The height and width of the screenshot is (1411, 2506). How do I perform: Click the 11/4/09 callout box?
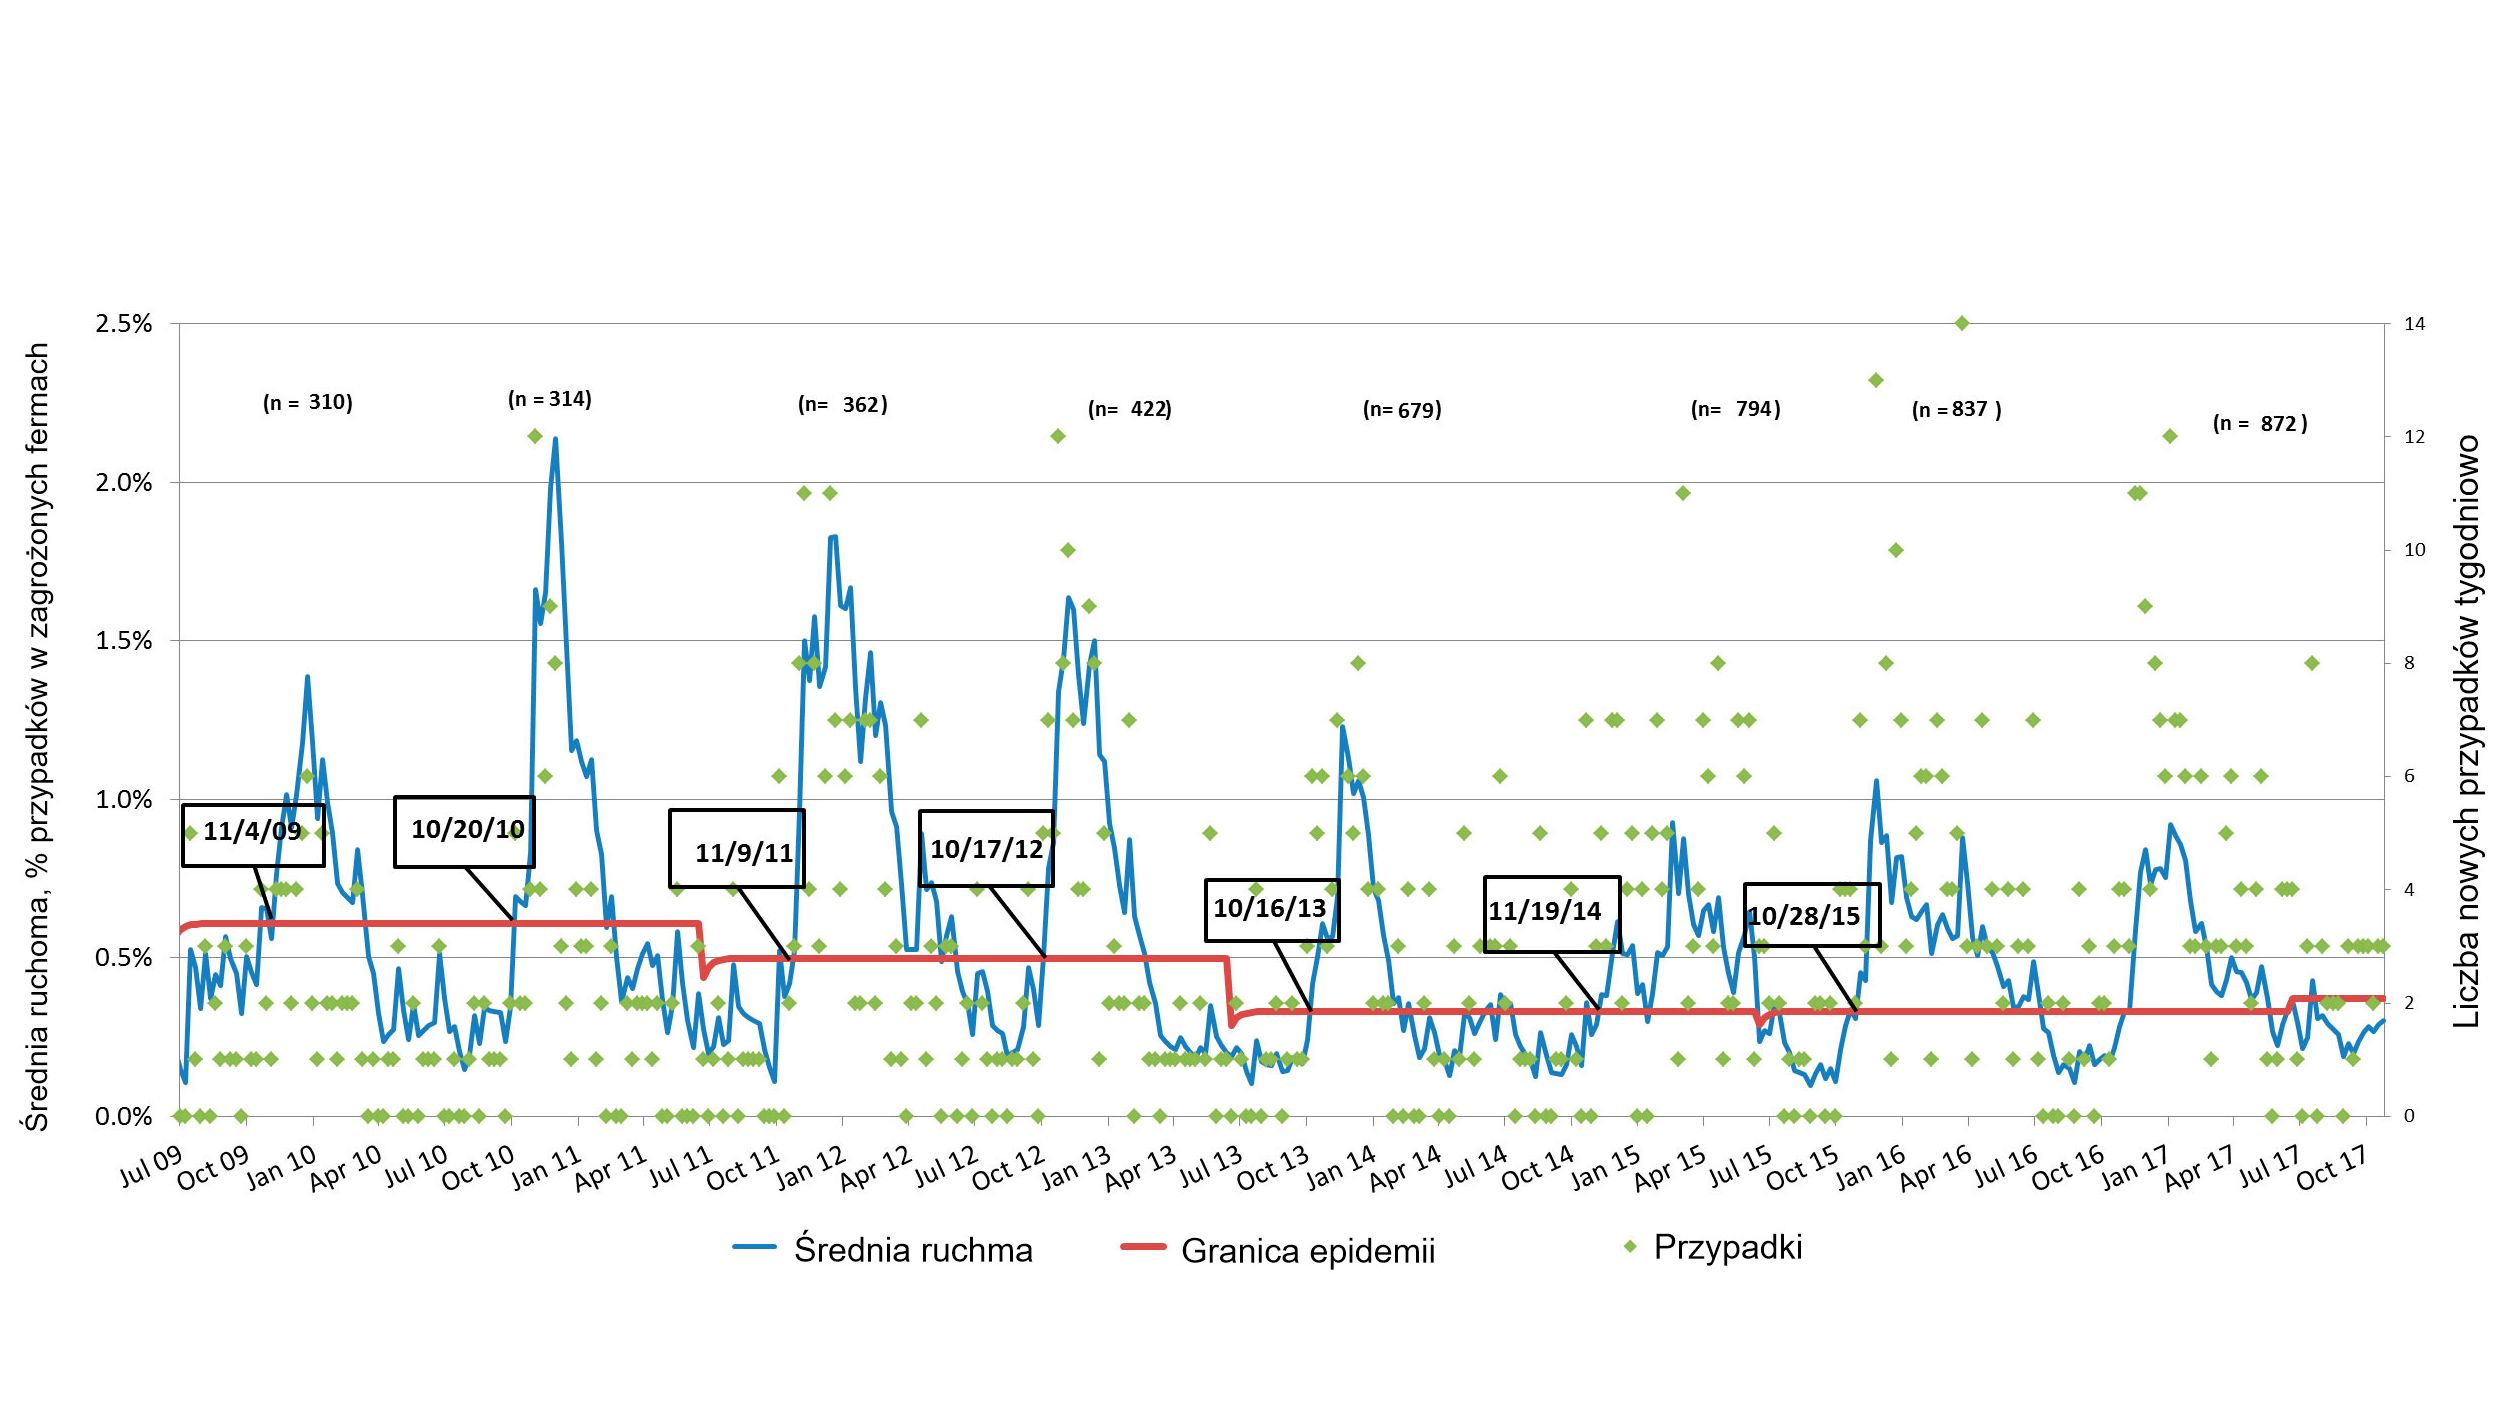click(x=252, y=833)
